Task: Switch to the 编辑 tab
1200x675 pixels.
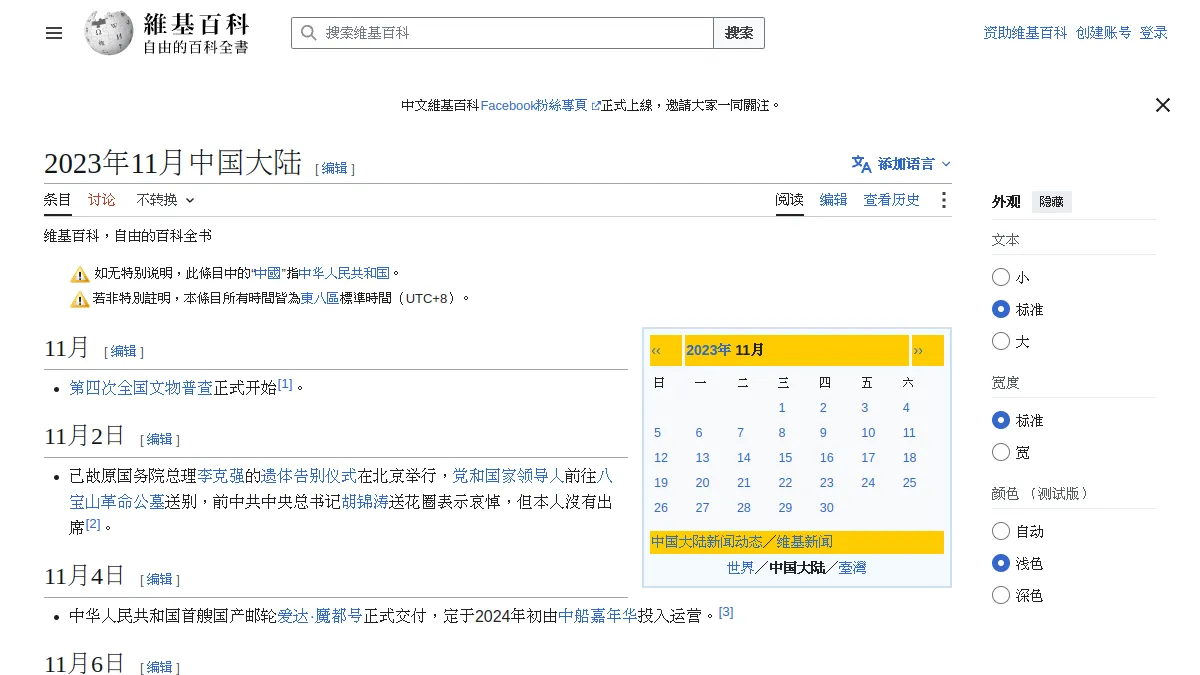Action: 834,200
